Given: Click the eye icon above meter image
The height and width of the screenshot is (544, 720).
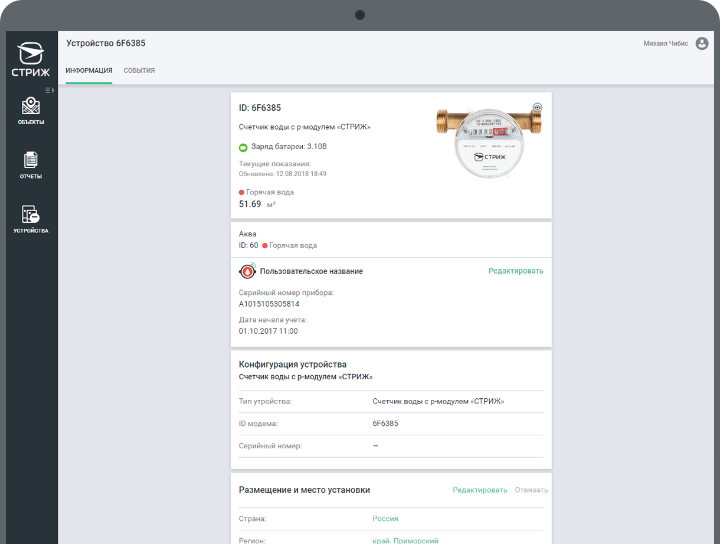Looking at the screenshot, I should (537, 107).
